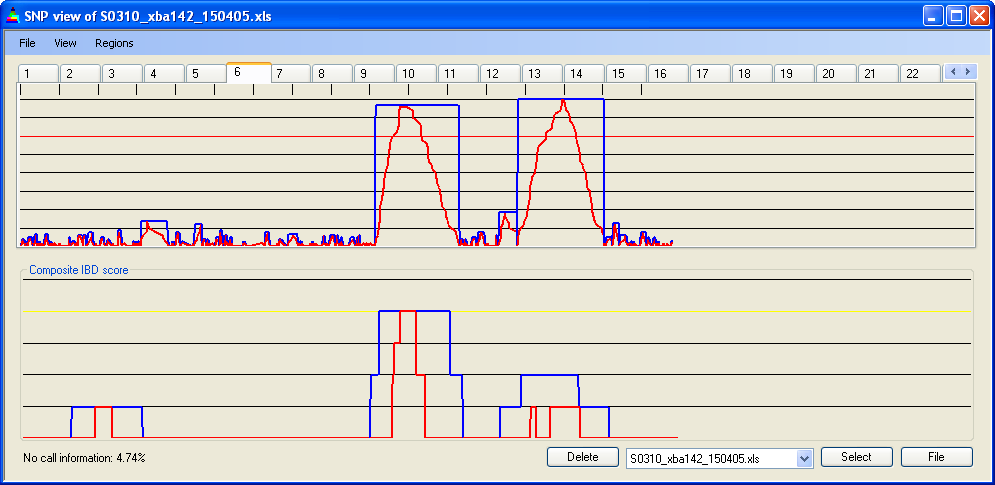Switch to chromosome tab 10

tap(416, 74)
